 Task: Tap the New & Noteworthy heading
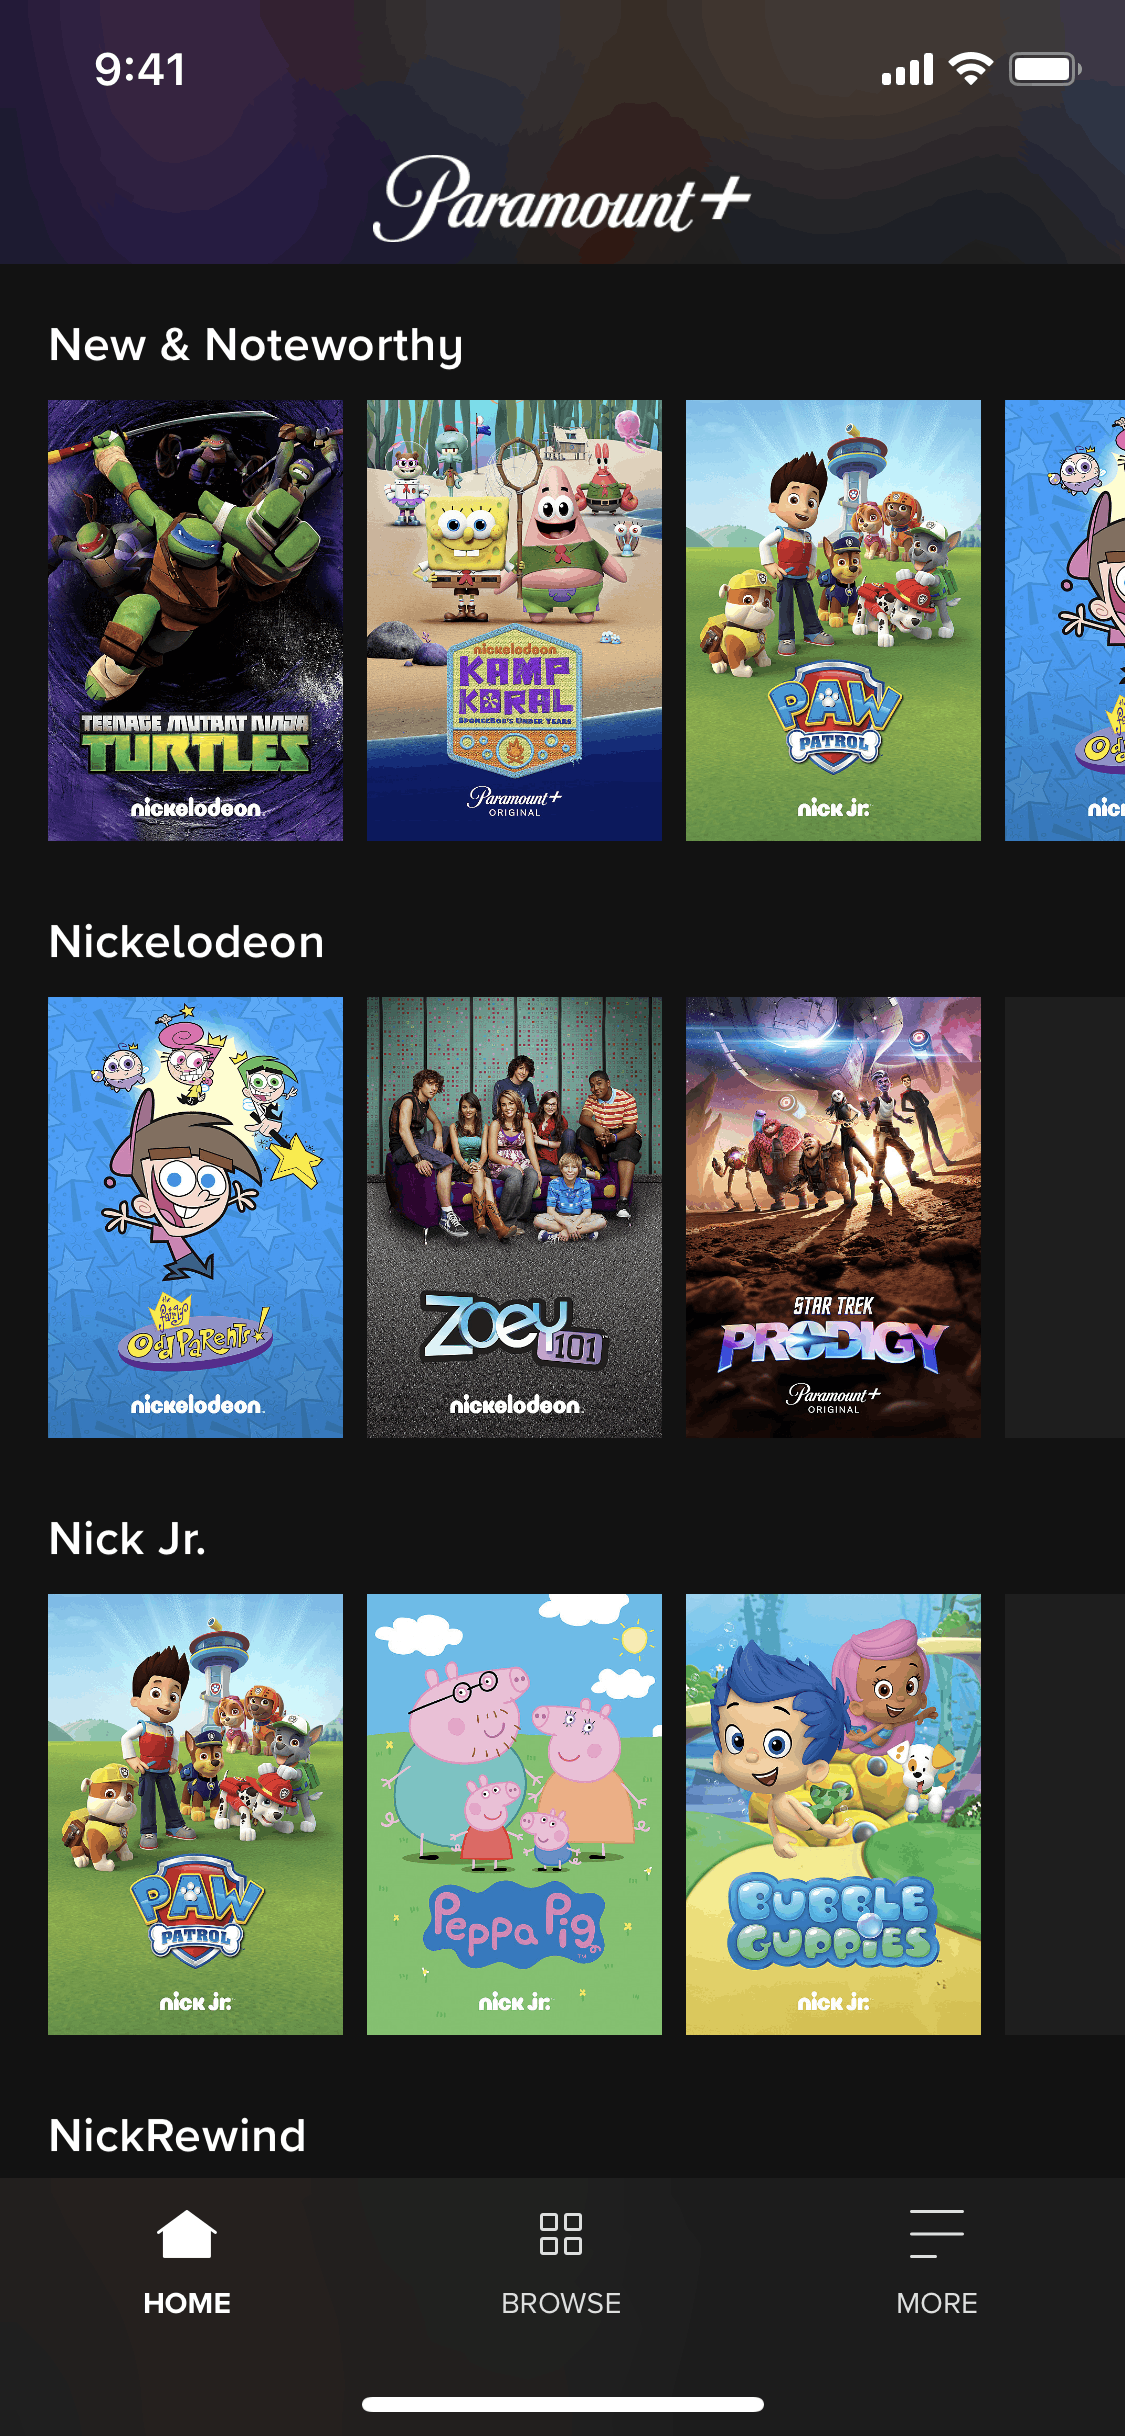(x=256, y=346)
